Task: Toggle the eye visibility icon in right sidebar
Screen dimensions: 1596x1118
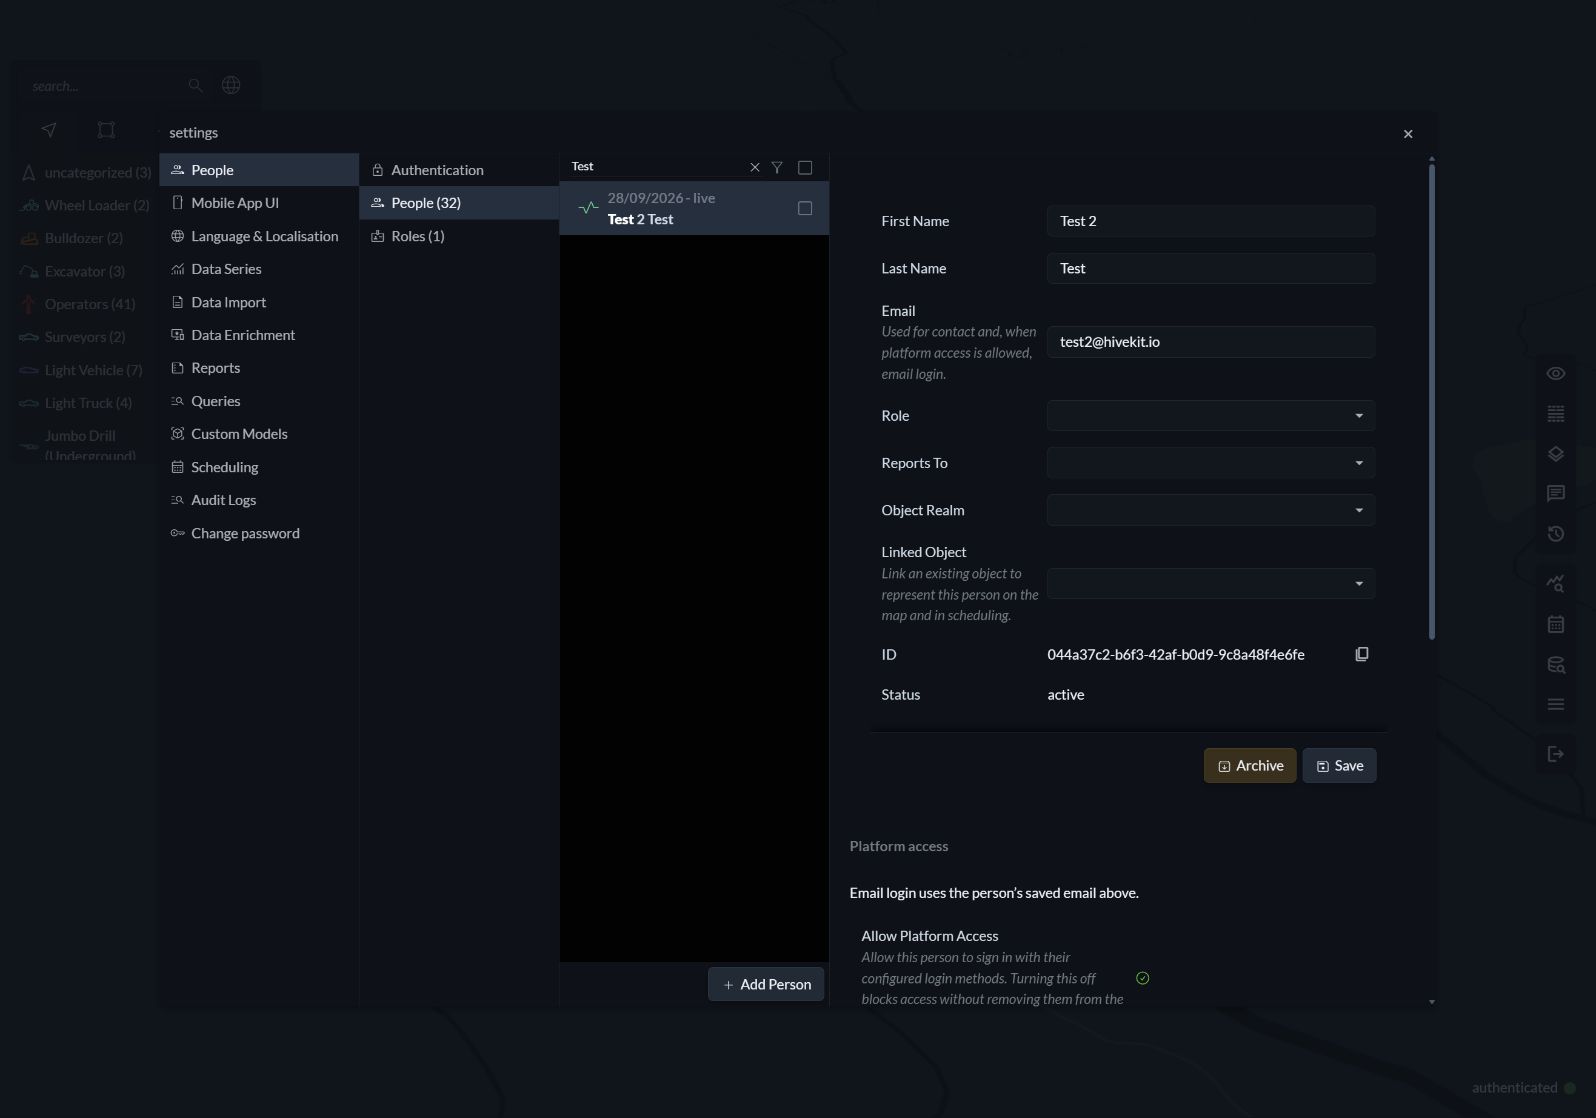Action: point(1556,373)
